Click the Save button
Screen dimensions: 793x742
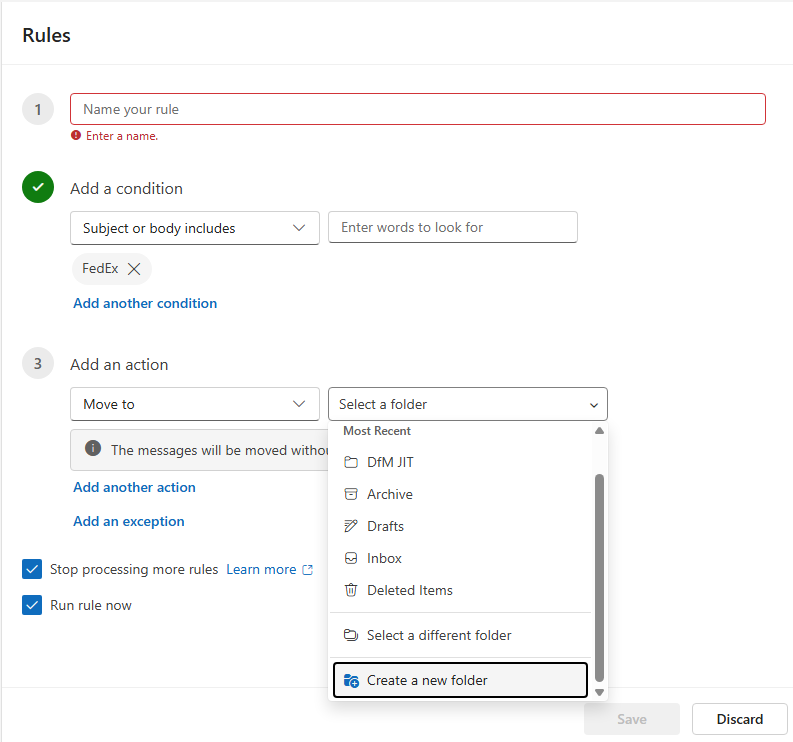632,719
